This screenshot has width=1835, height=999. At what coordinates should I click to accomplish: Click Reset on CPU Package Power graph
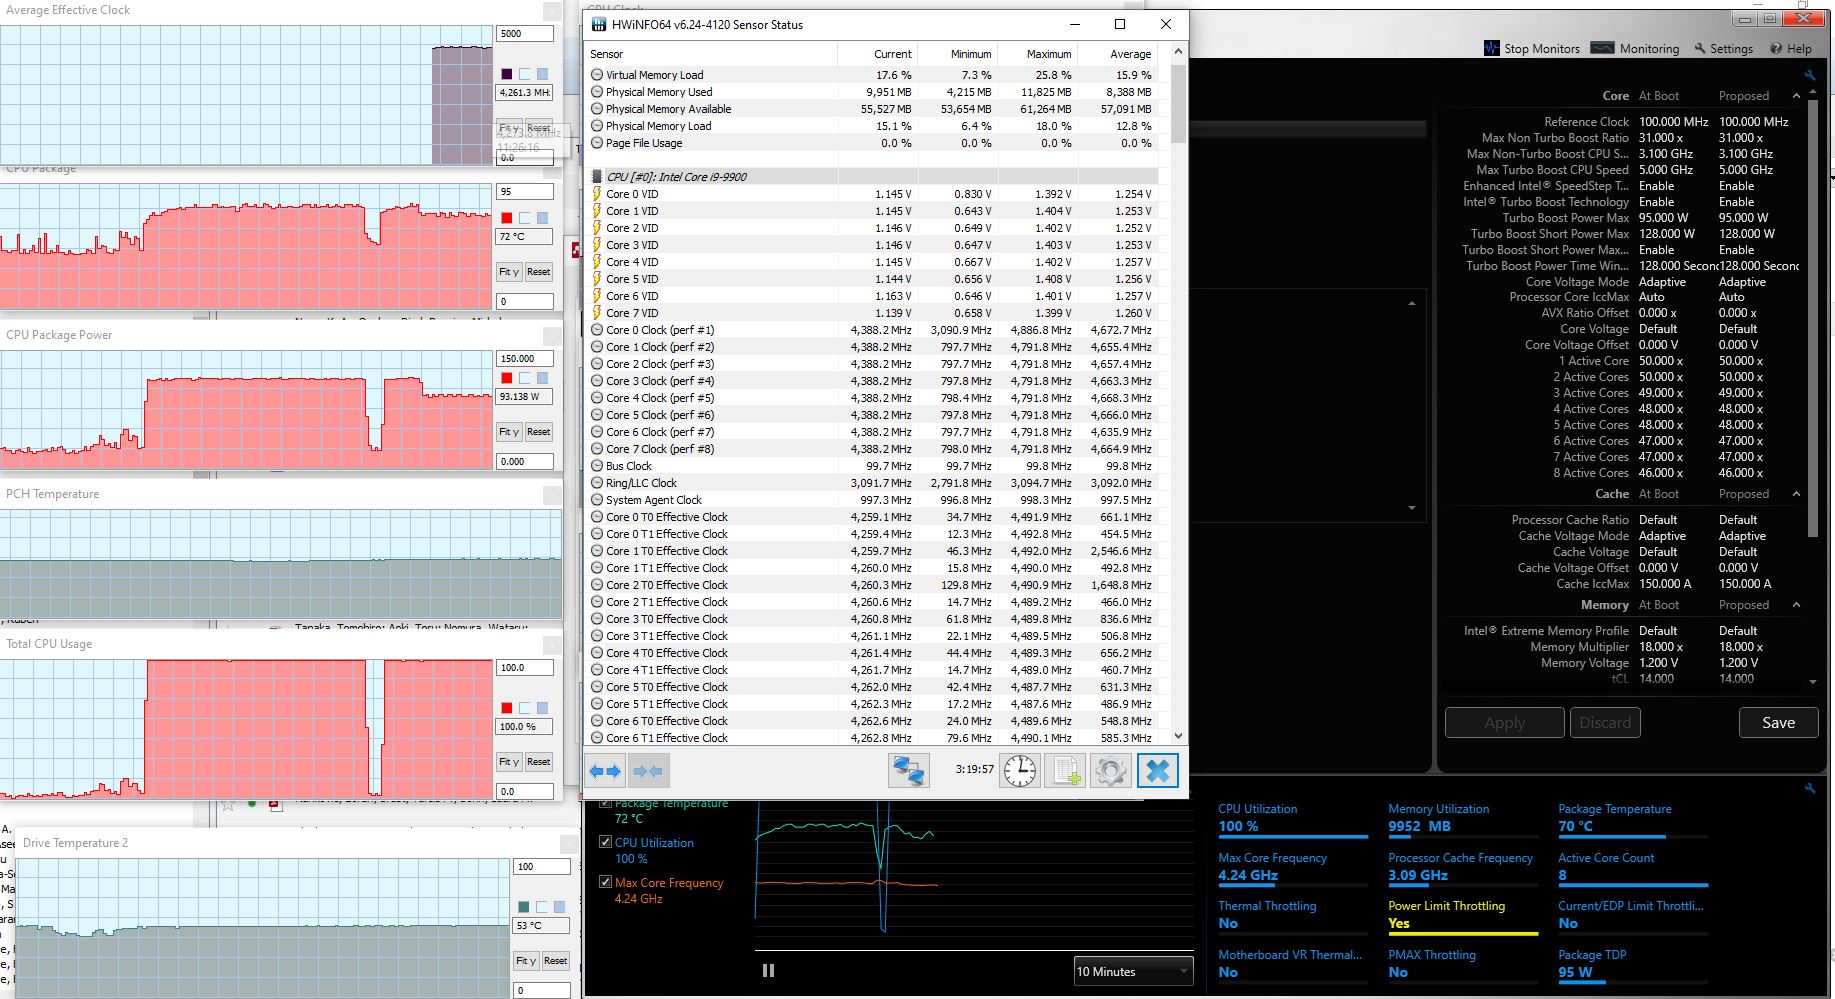click(x=538, y=432)
